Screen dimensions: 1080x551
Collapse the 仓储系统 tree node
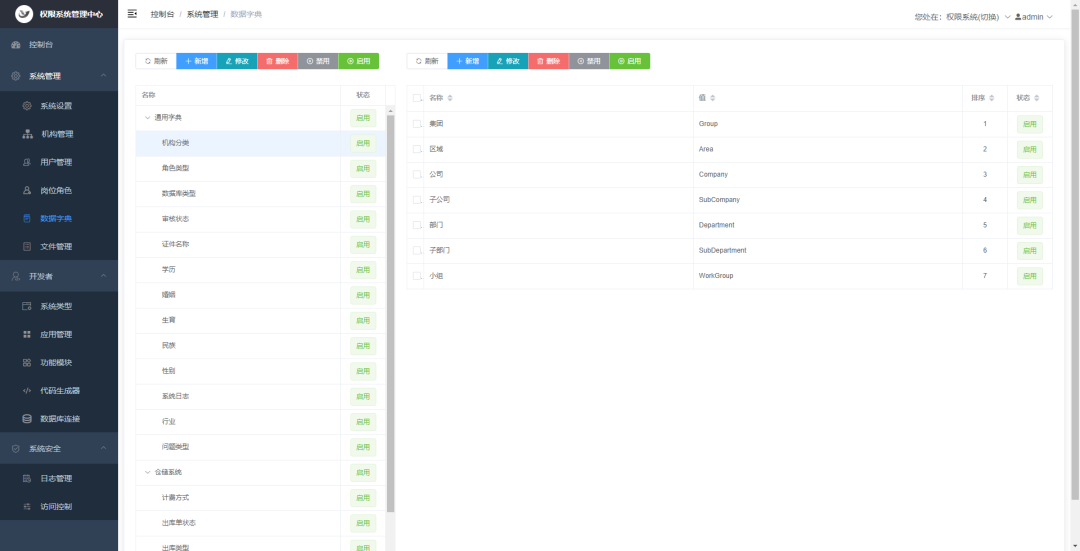point(147,472)
